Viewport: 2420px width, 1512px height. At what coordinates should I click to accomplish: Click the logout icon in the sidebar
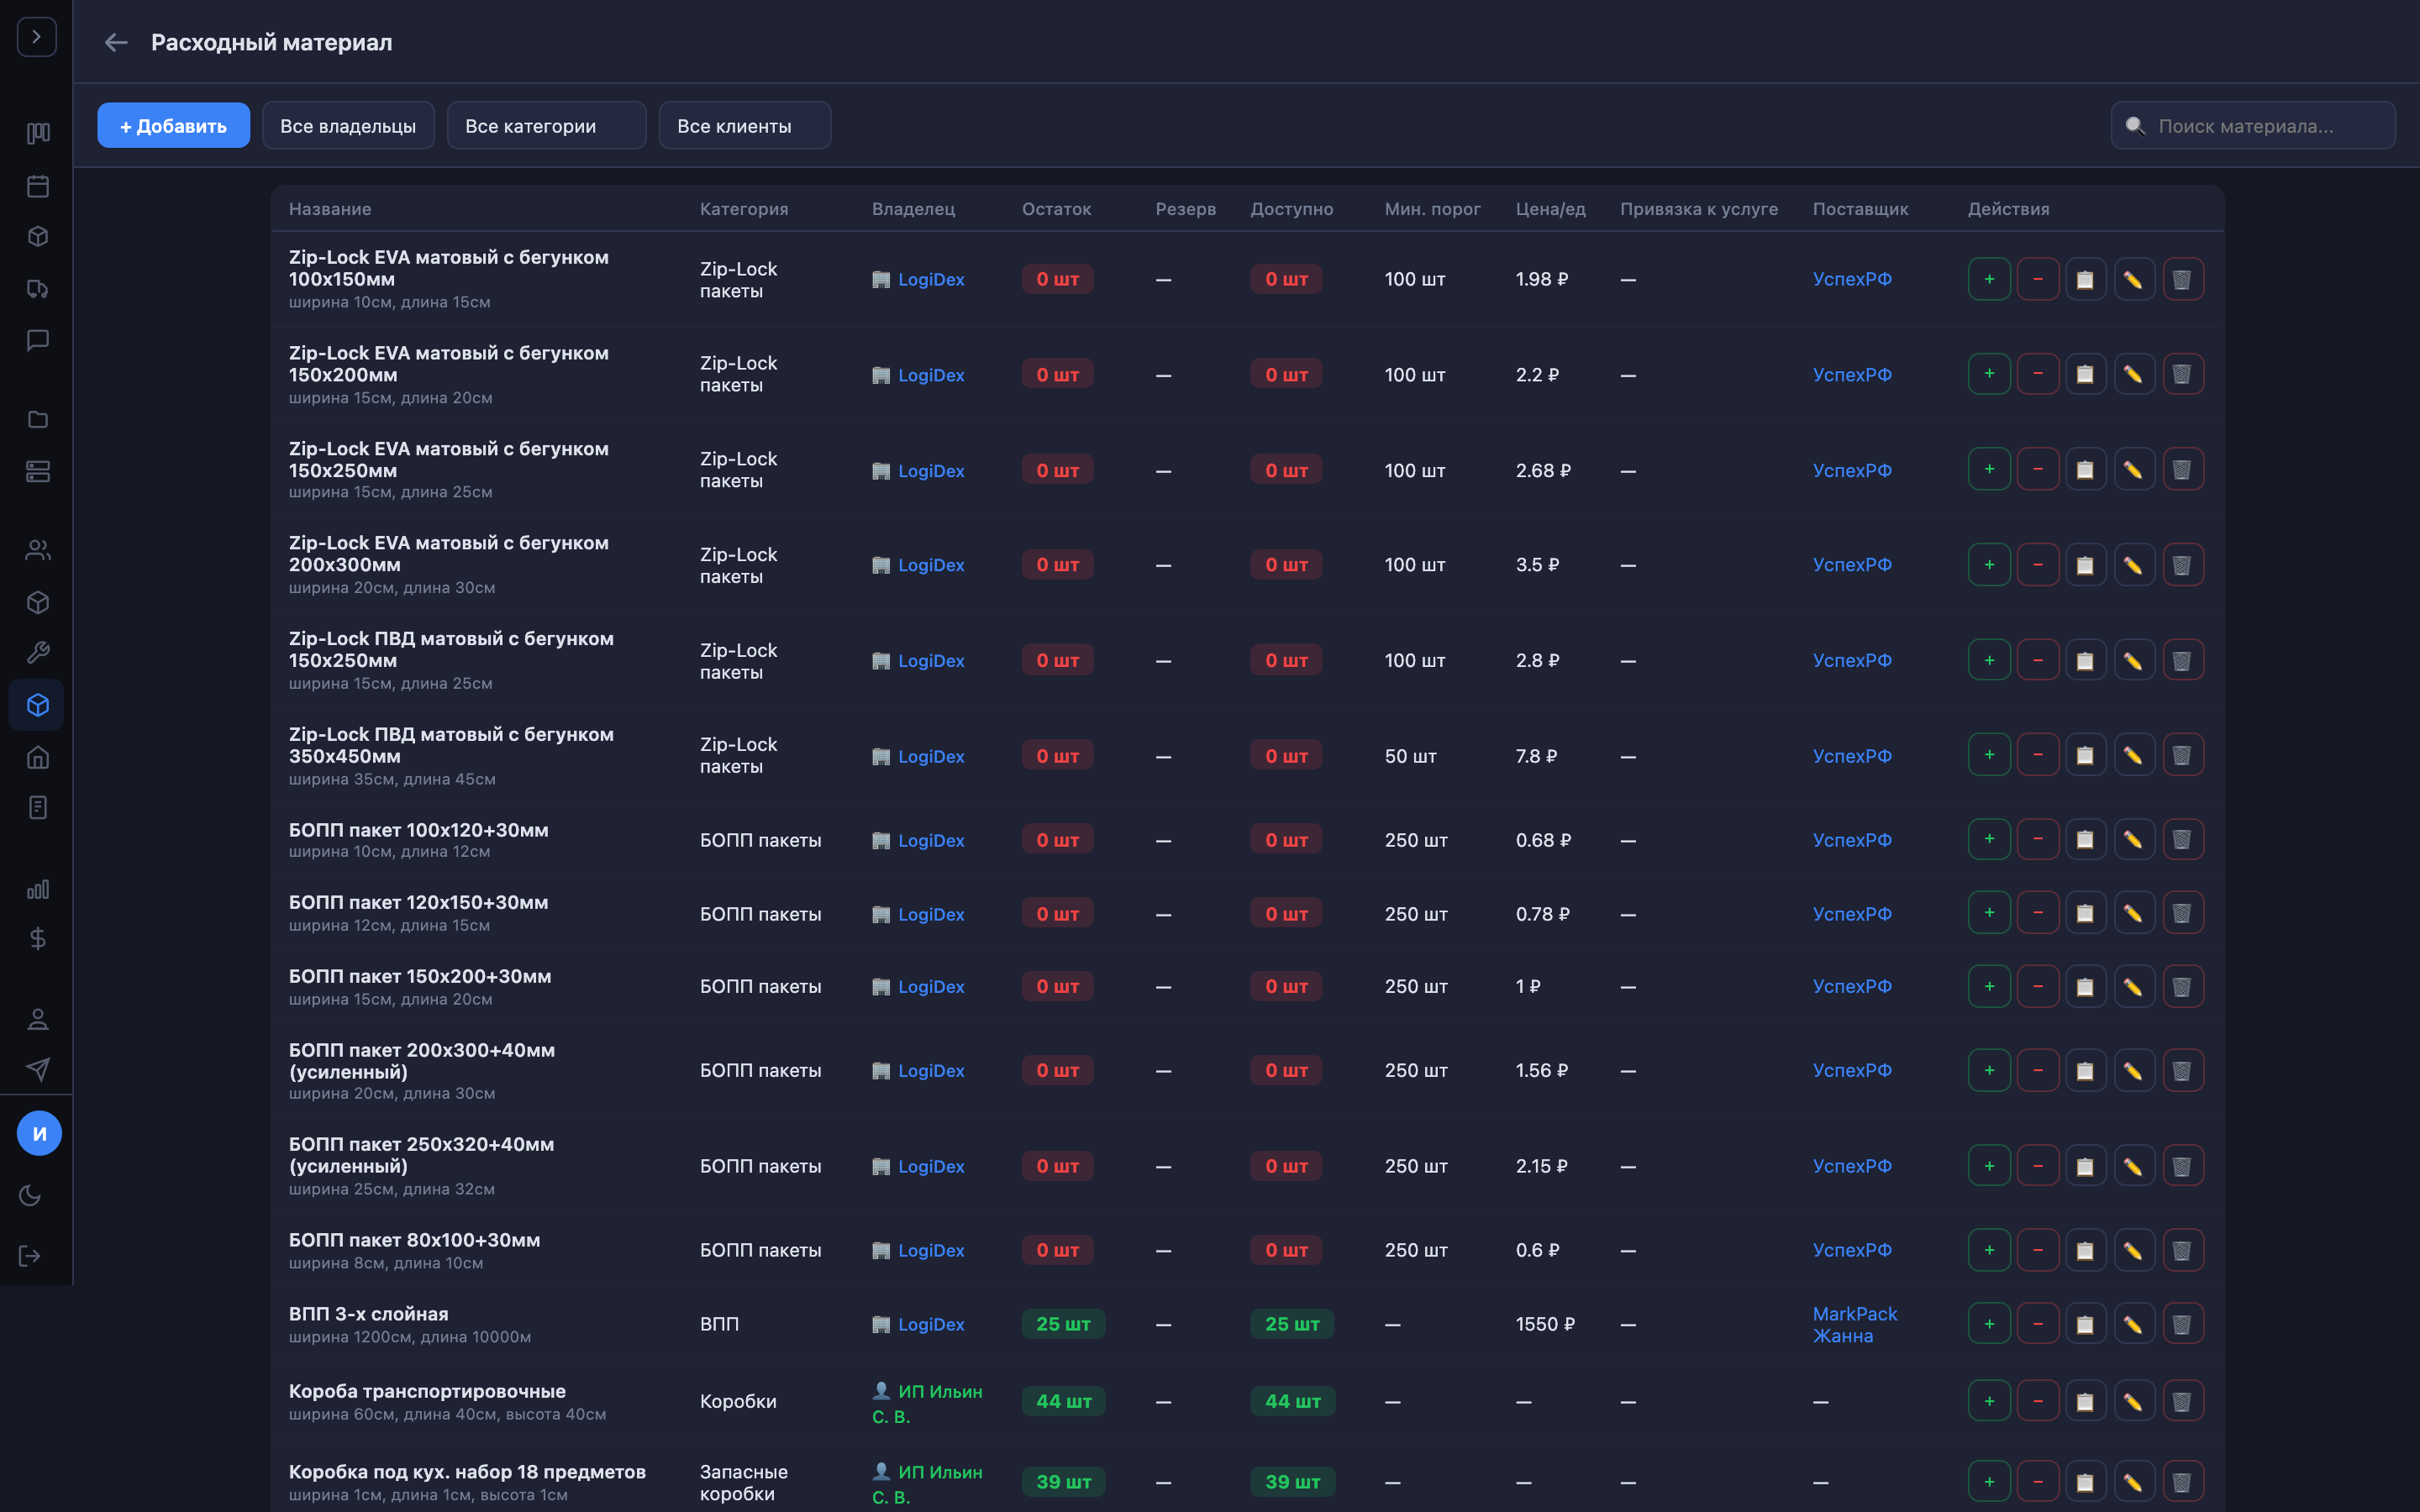pyautogui.click(x=31, y=1256)
